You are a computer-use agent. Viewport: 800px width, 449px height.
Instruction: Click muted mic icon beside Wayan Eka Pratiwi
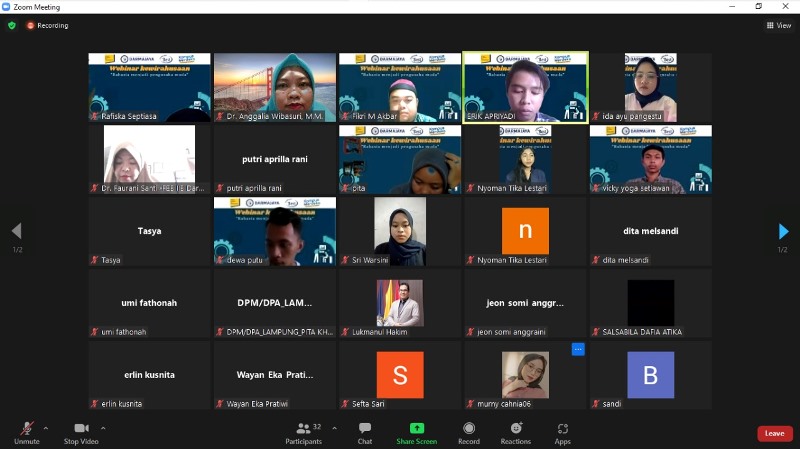tap(220, 404)
